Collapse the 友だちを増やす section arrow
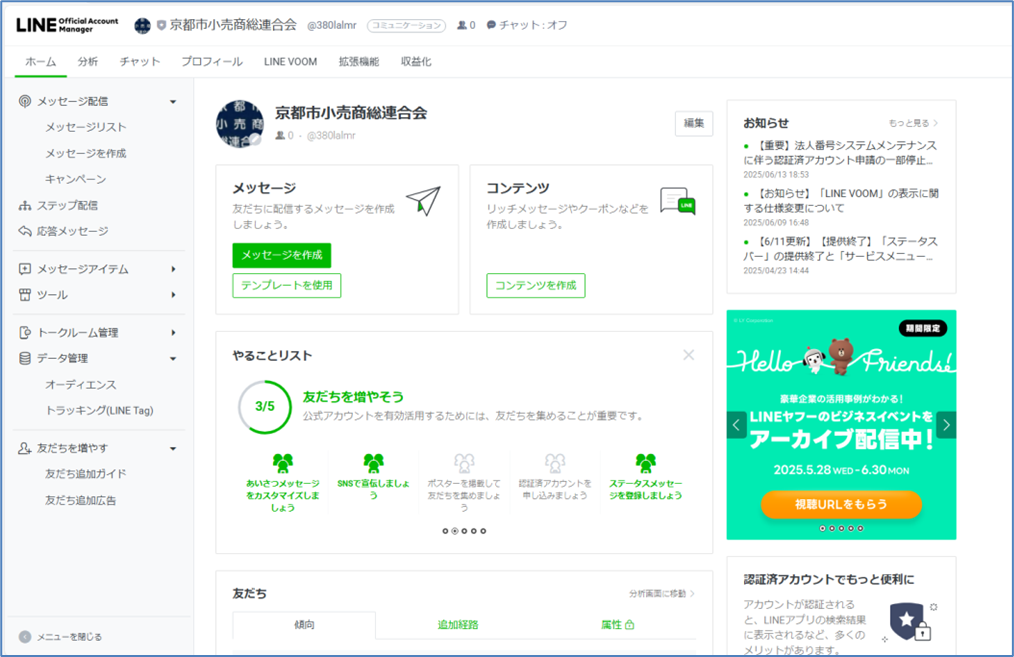Screen dimensions: 1014x657 (x=173, y=449)
